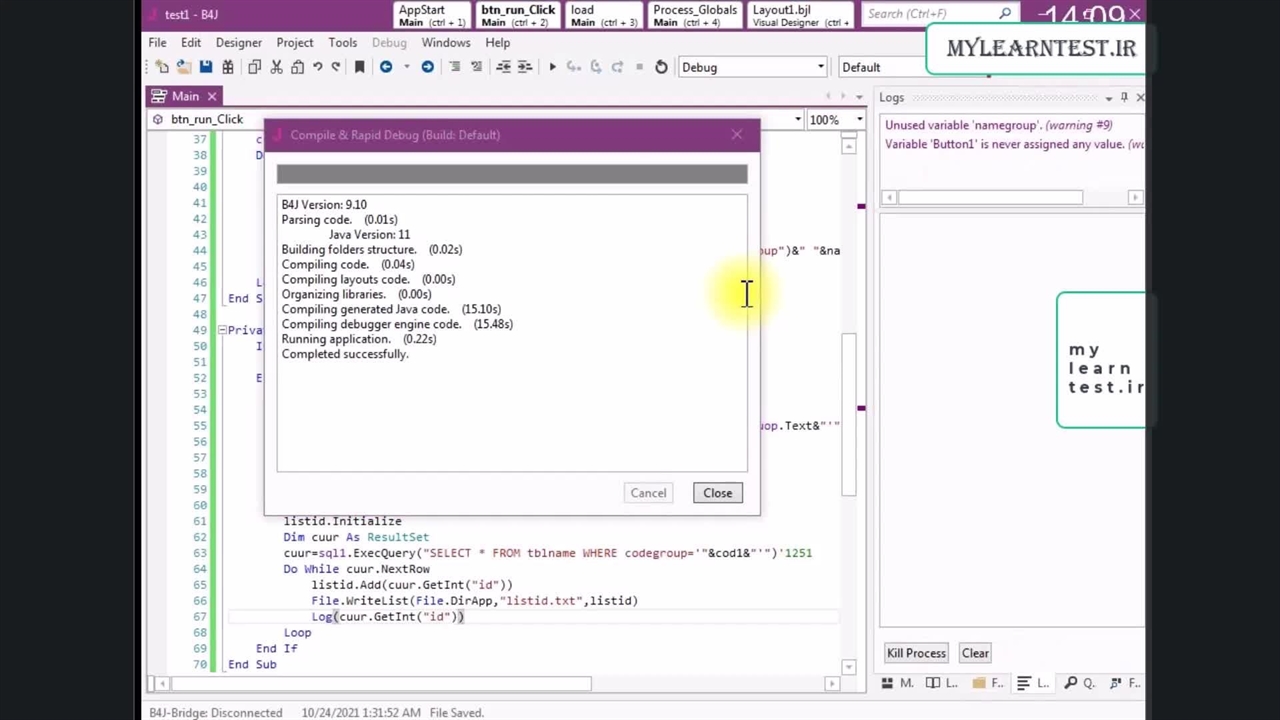1280x720 pixels.
Task: Click the Cut scissors icon
Action: click(276, 67)
